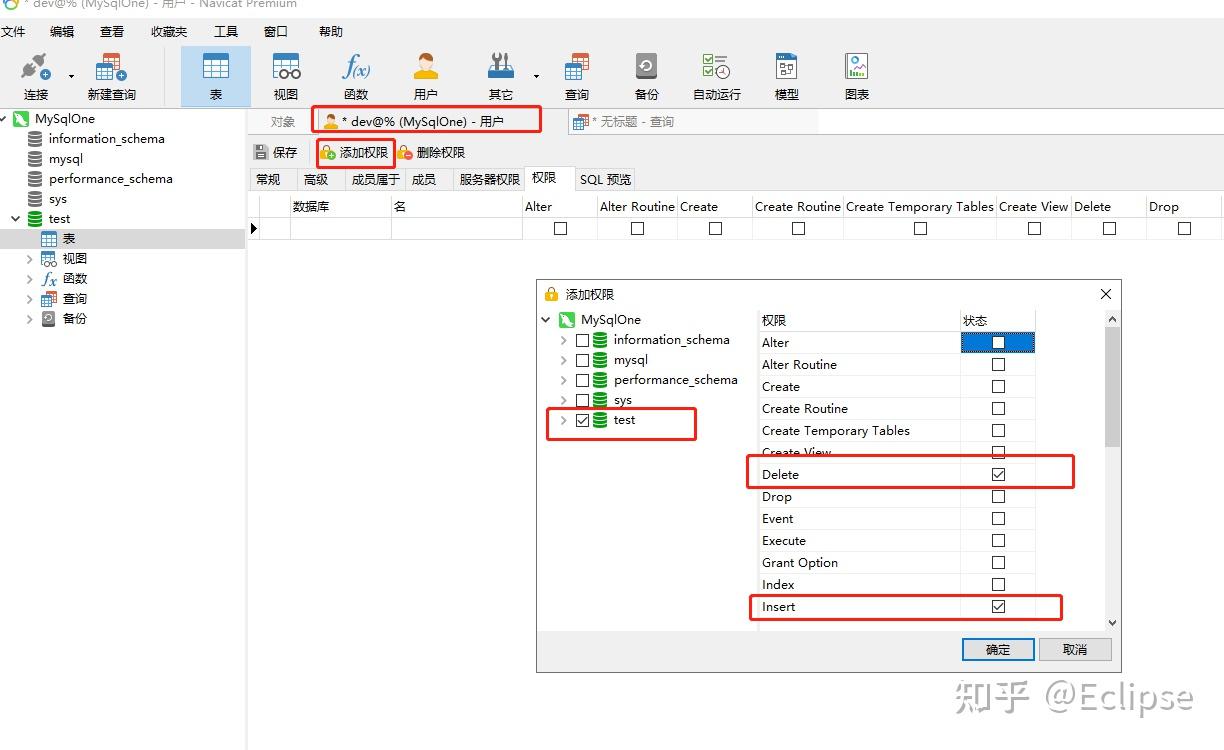Enable Grant Option checkbox in dialog

(x=998, y=563)
